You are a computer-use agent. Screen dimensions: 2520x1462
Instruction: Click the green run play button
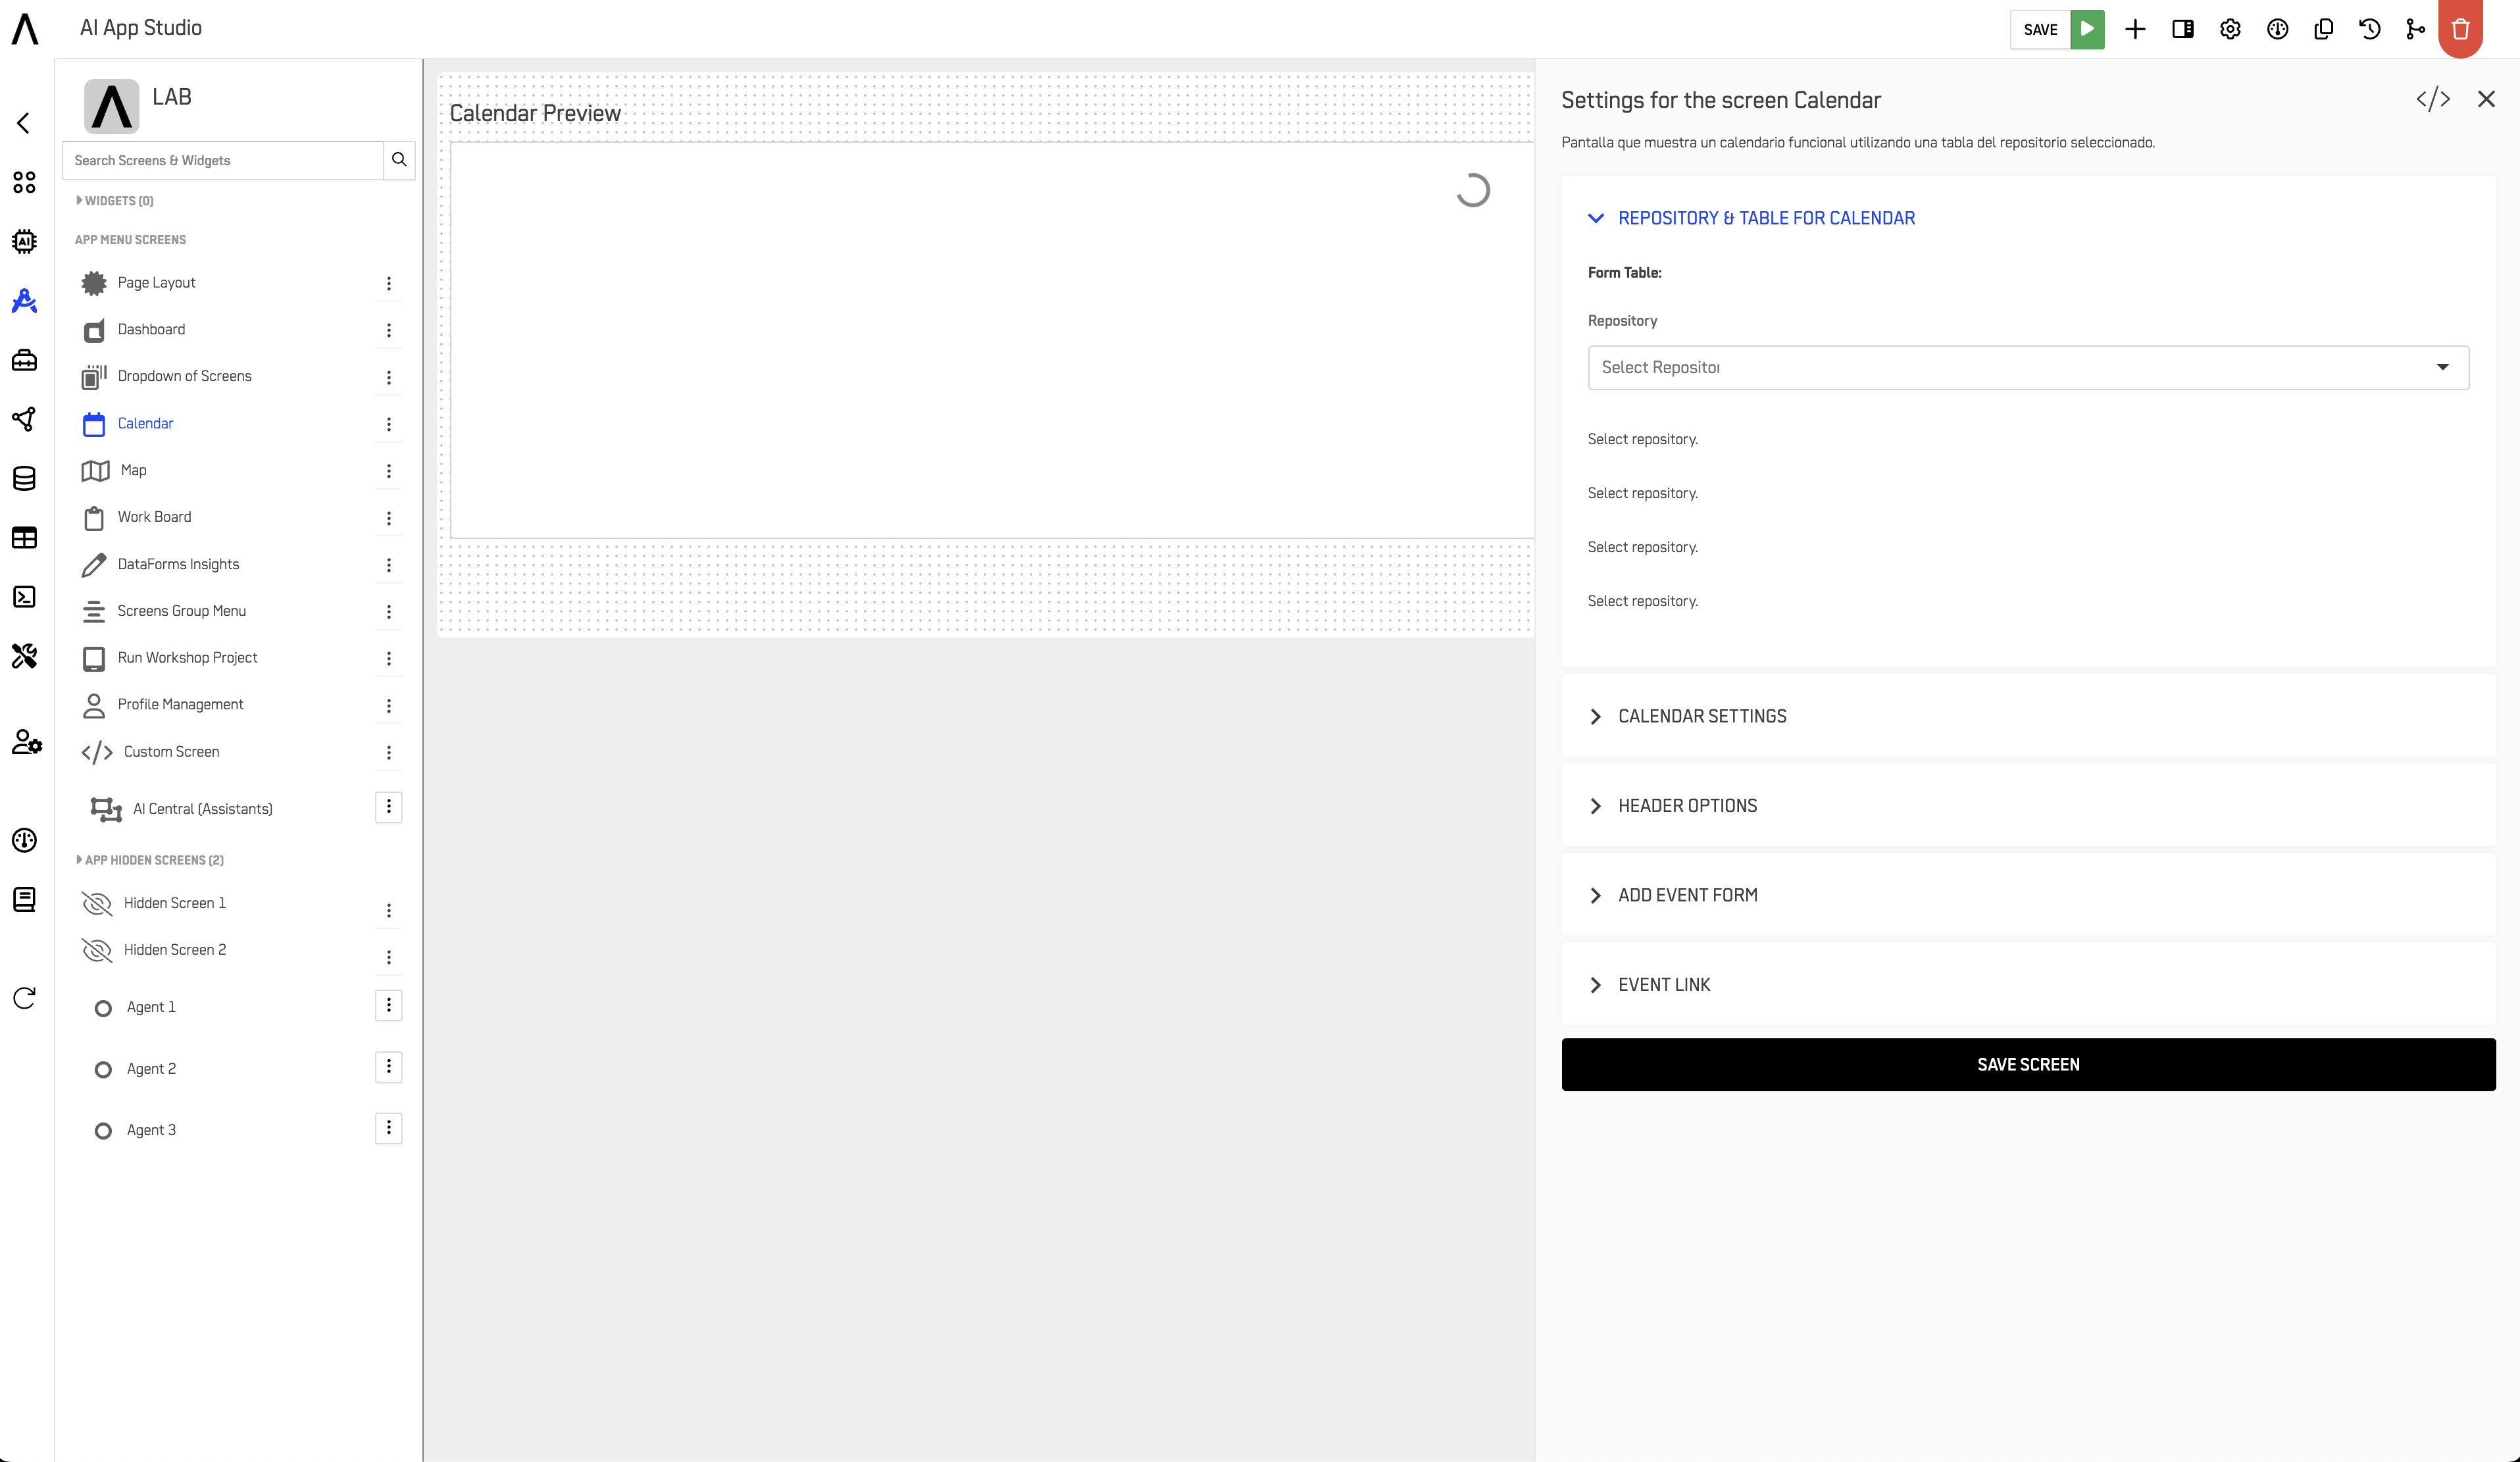(2087, 29)
